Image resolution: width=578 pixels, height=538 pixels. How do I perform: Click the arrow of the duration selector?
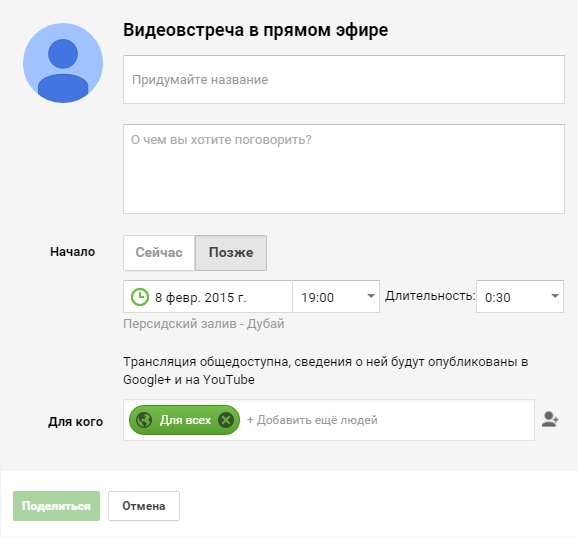(x=555, y=296)
